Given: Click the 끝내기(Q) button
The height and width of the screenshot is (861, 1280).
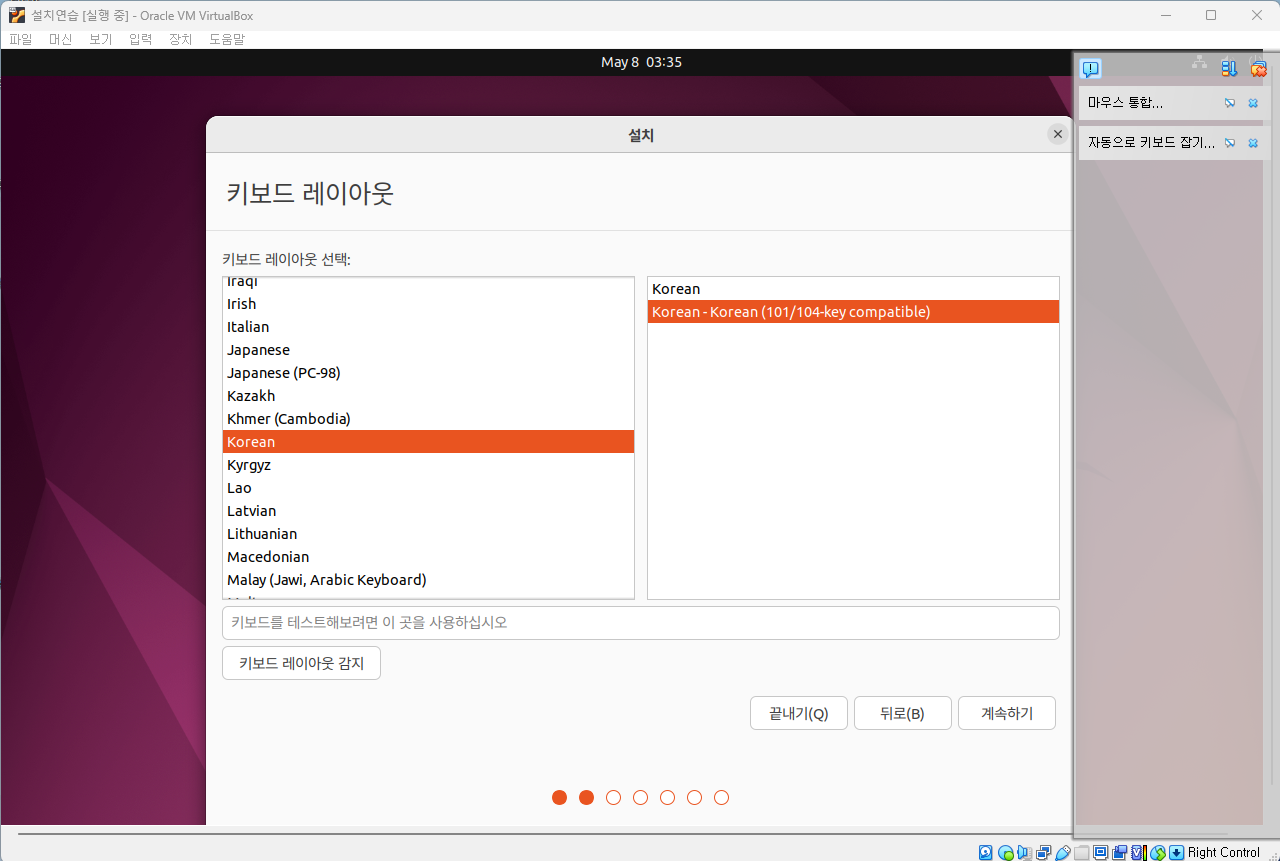Looking at the screenshot, I should coord(799,713).
